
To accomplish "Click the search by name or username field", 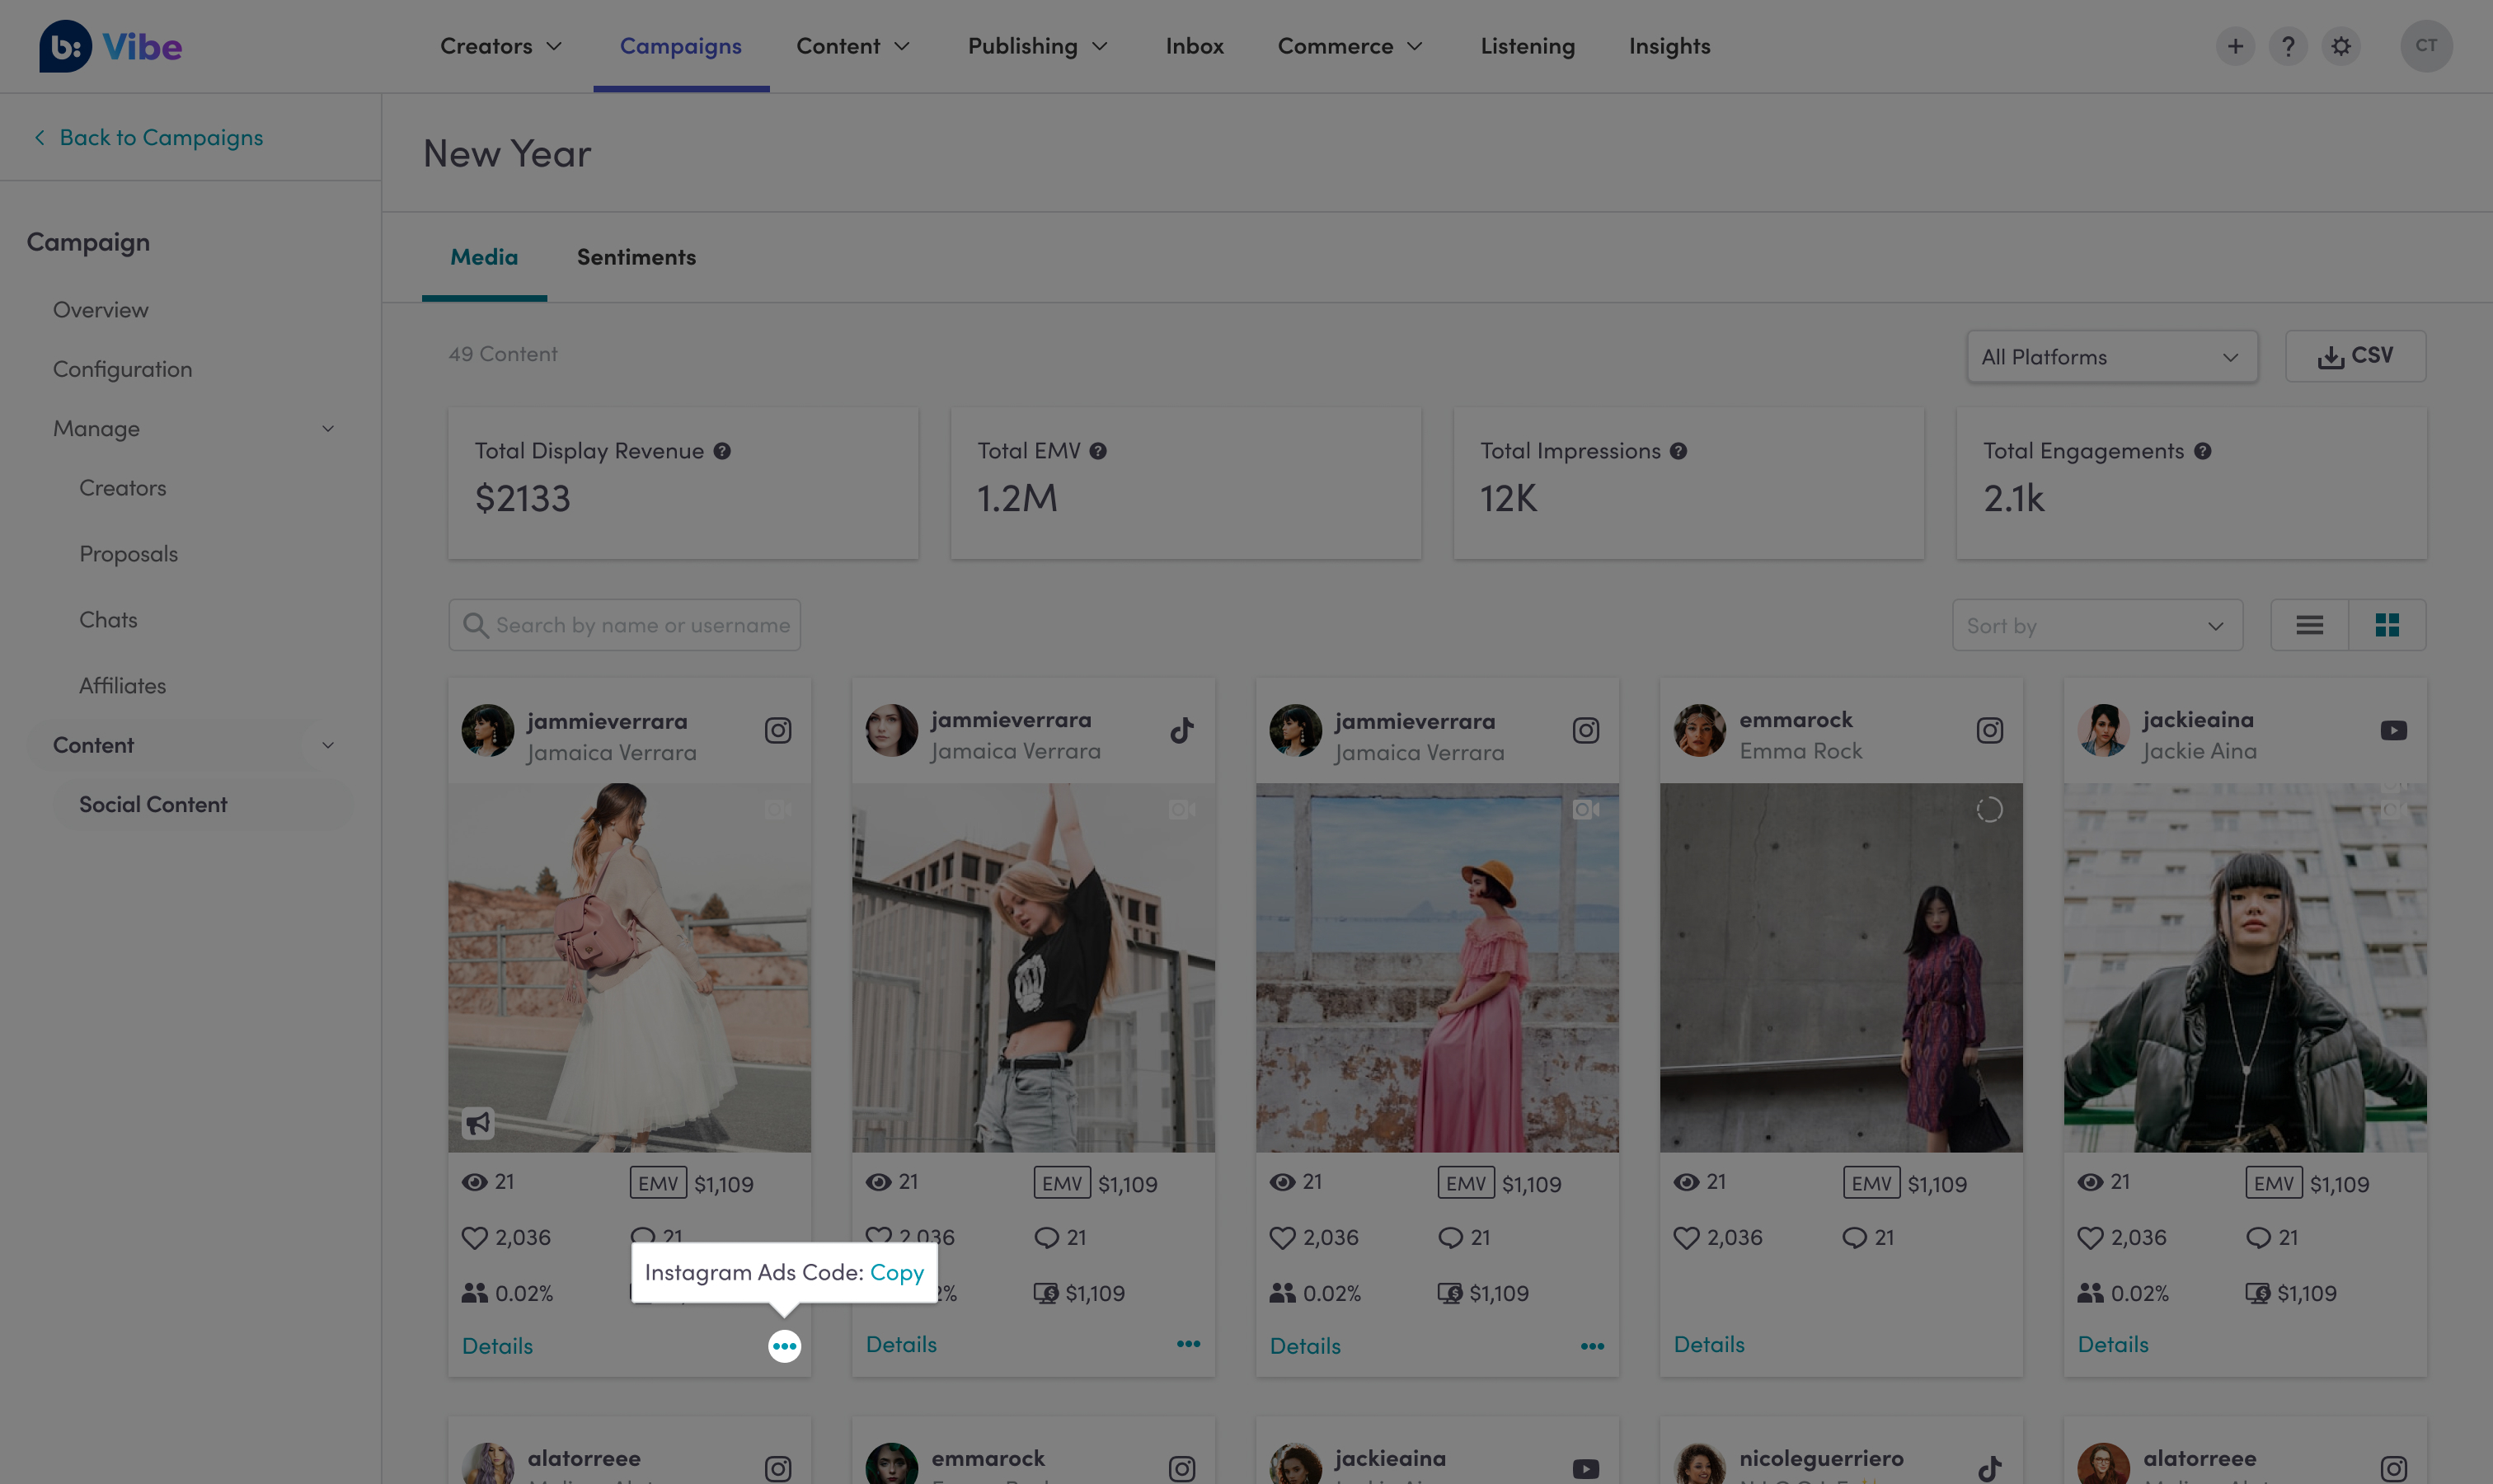I will pyautogui.click(x=624, y=625).
